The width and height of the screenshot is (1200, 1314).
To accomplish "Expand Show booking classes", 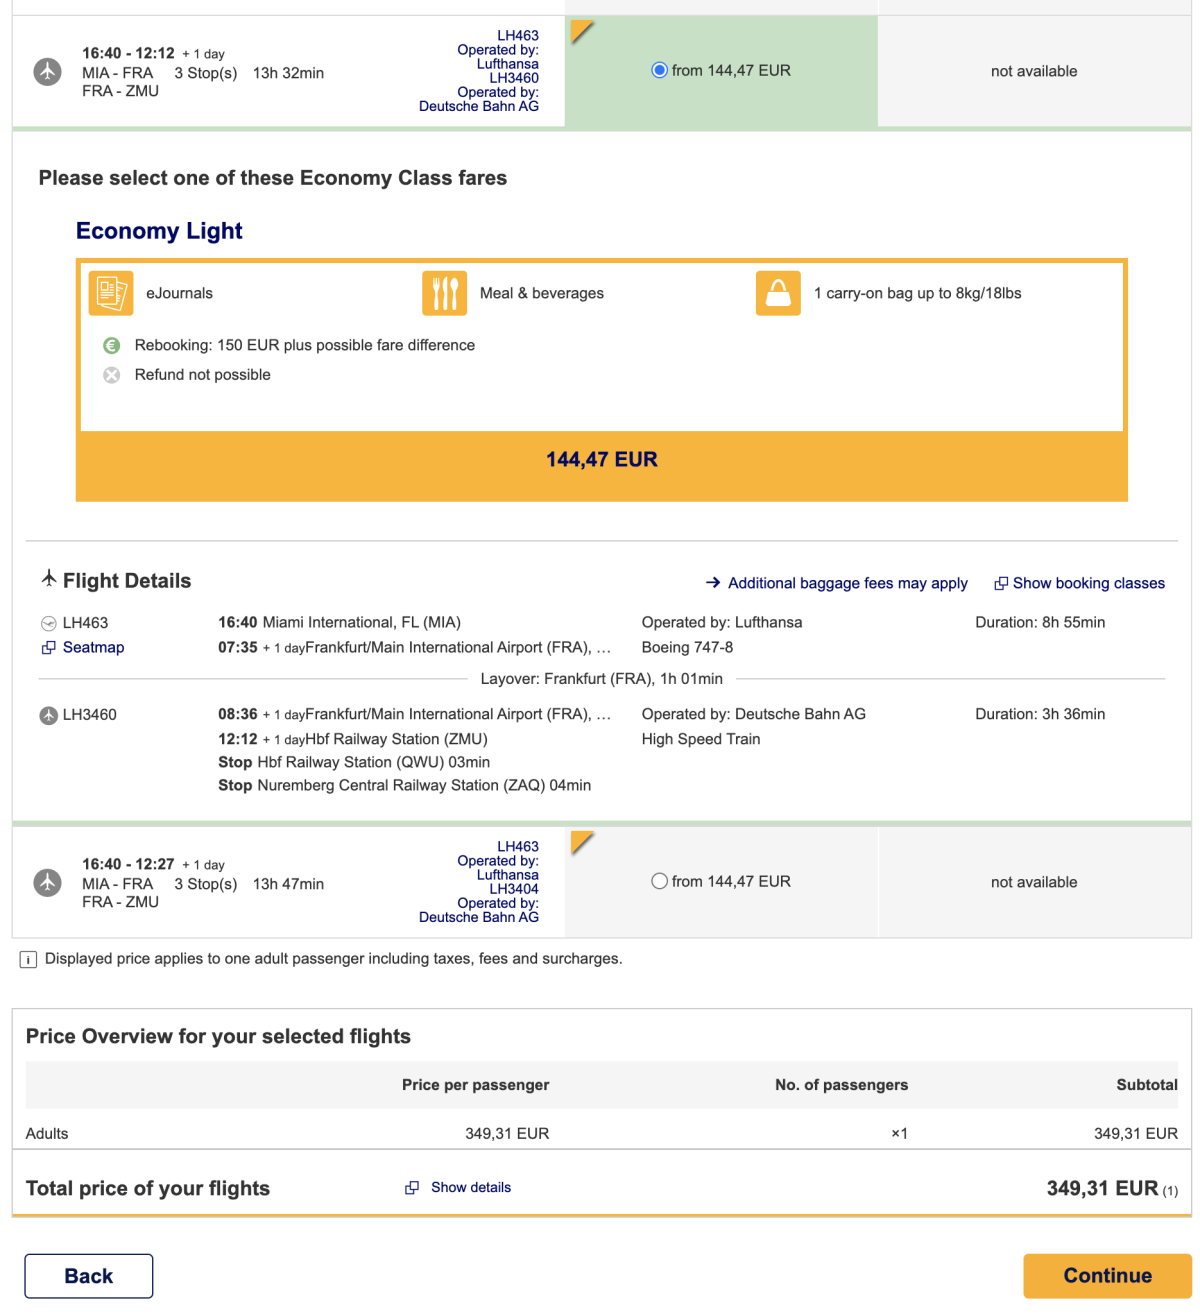I will (x=1088, y=583).
